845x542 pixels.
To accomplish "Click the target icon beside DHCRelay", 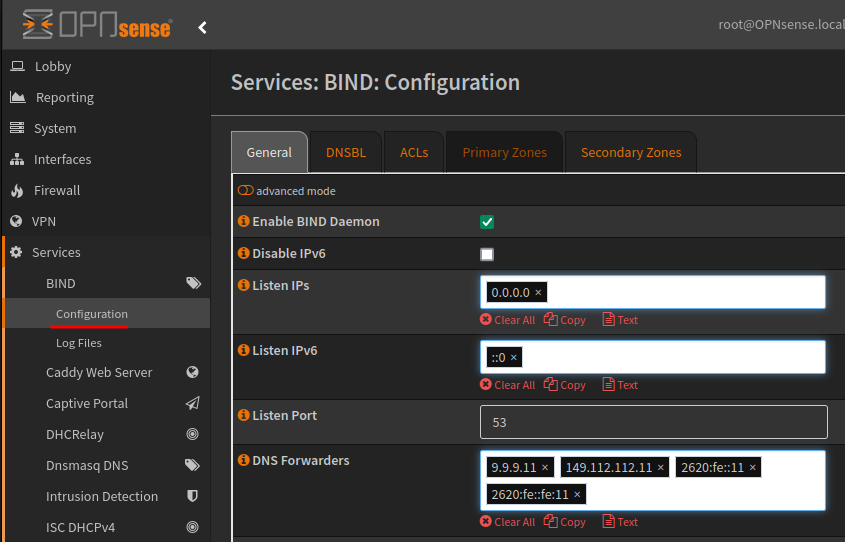I will pyautogui.click(x=192, y=434).
